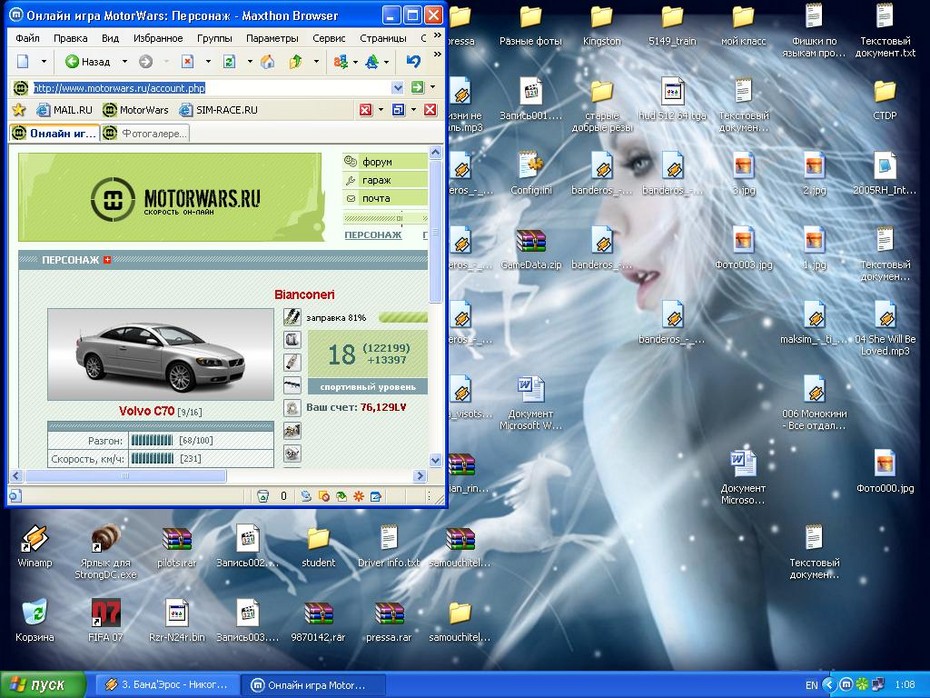
Task: Select the Корзина recycle bin icon
Action: point(34,620)
